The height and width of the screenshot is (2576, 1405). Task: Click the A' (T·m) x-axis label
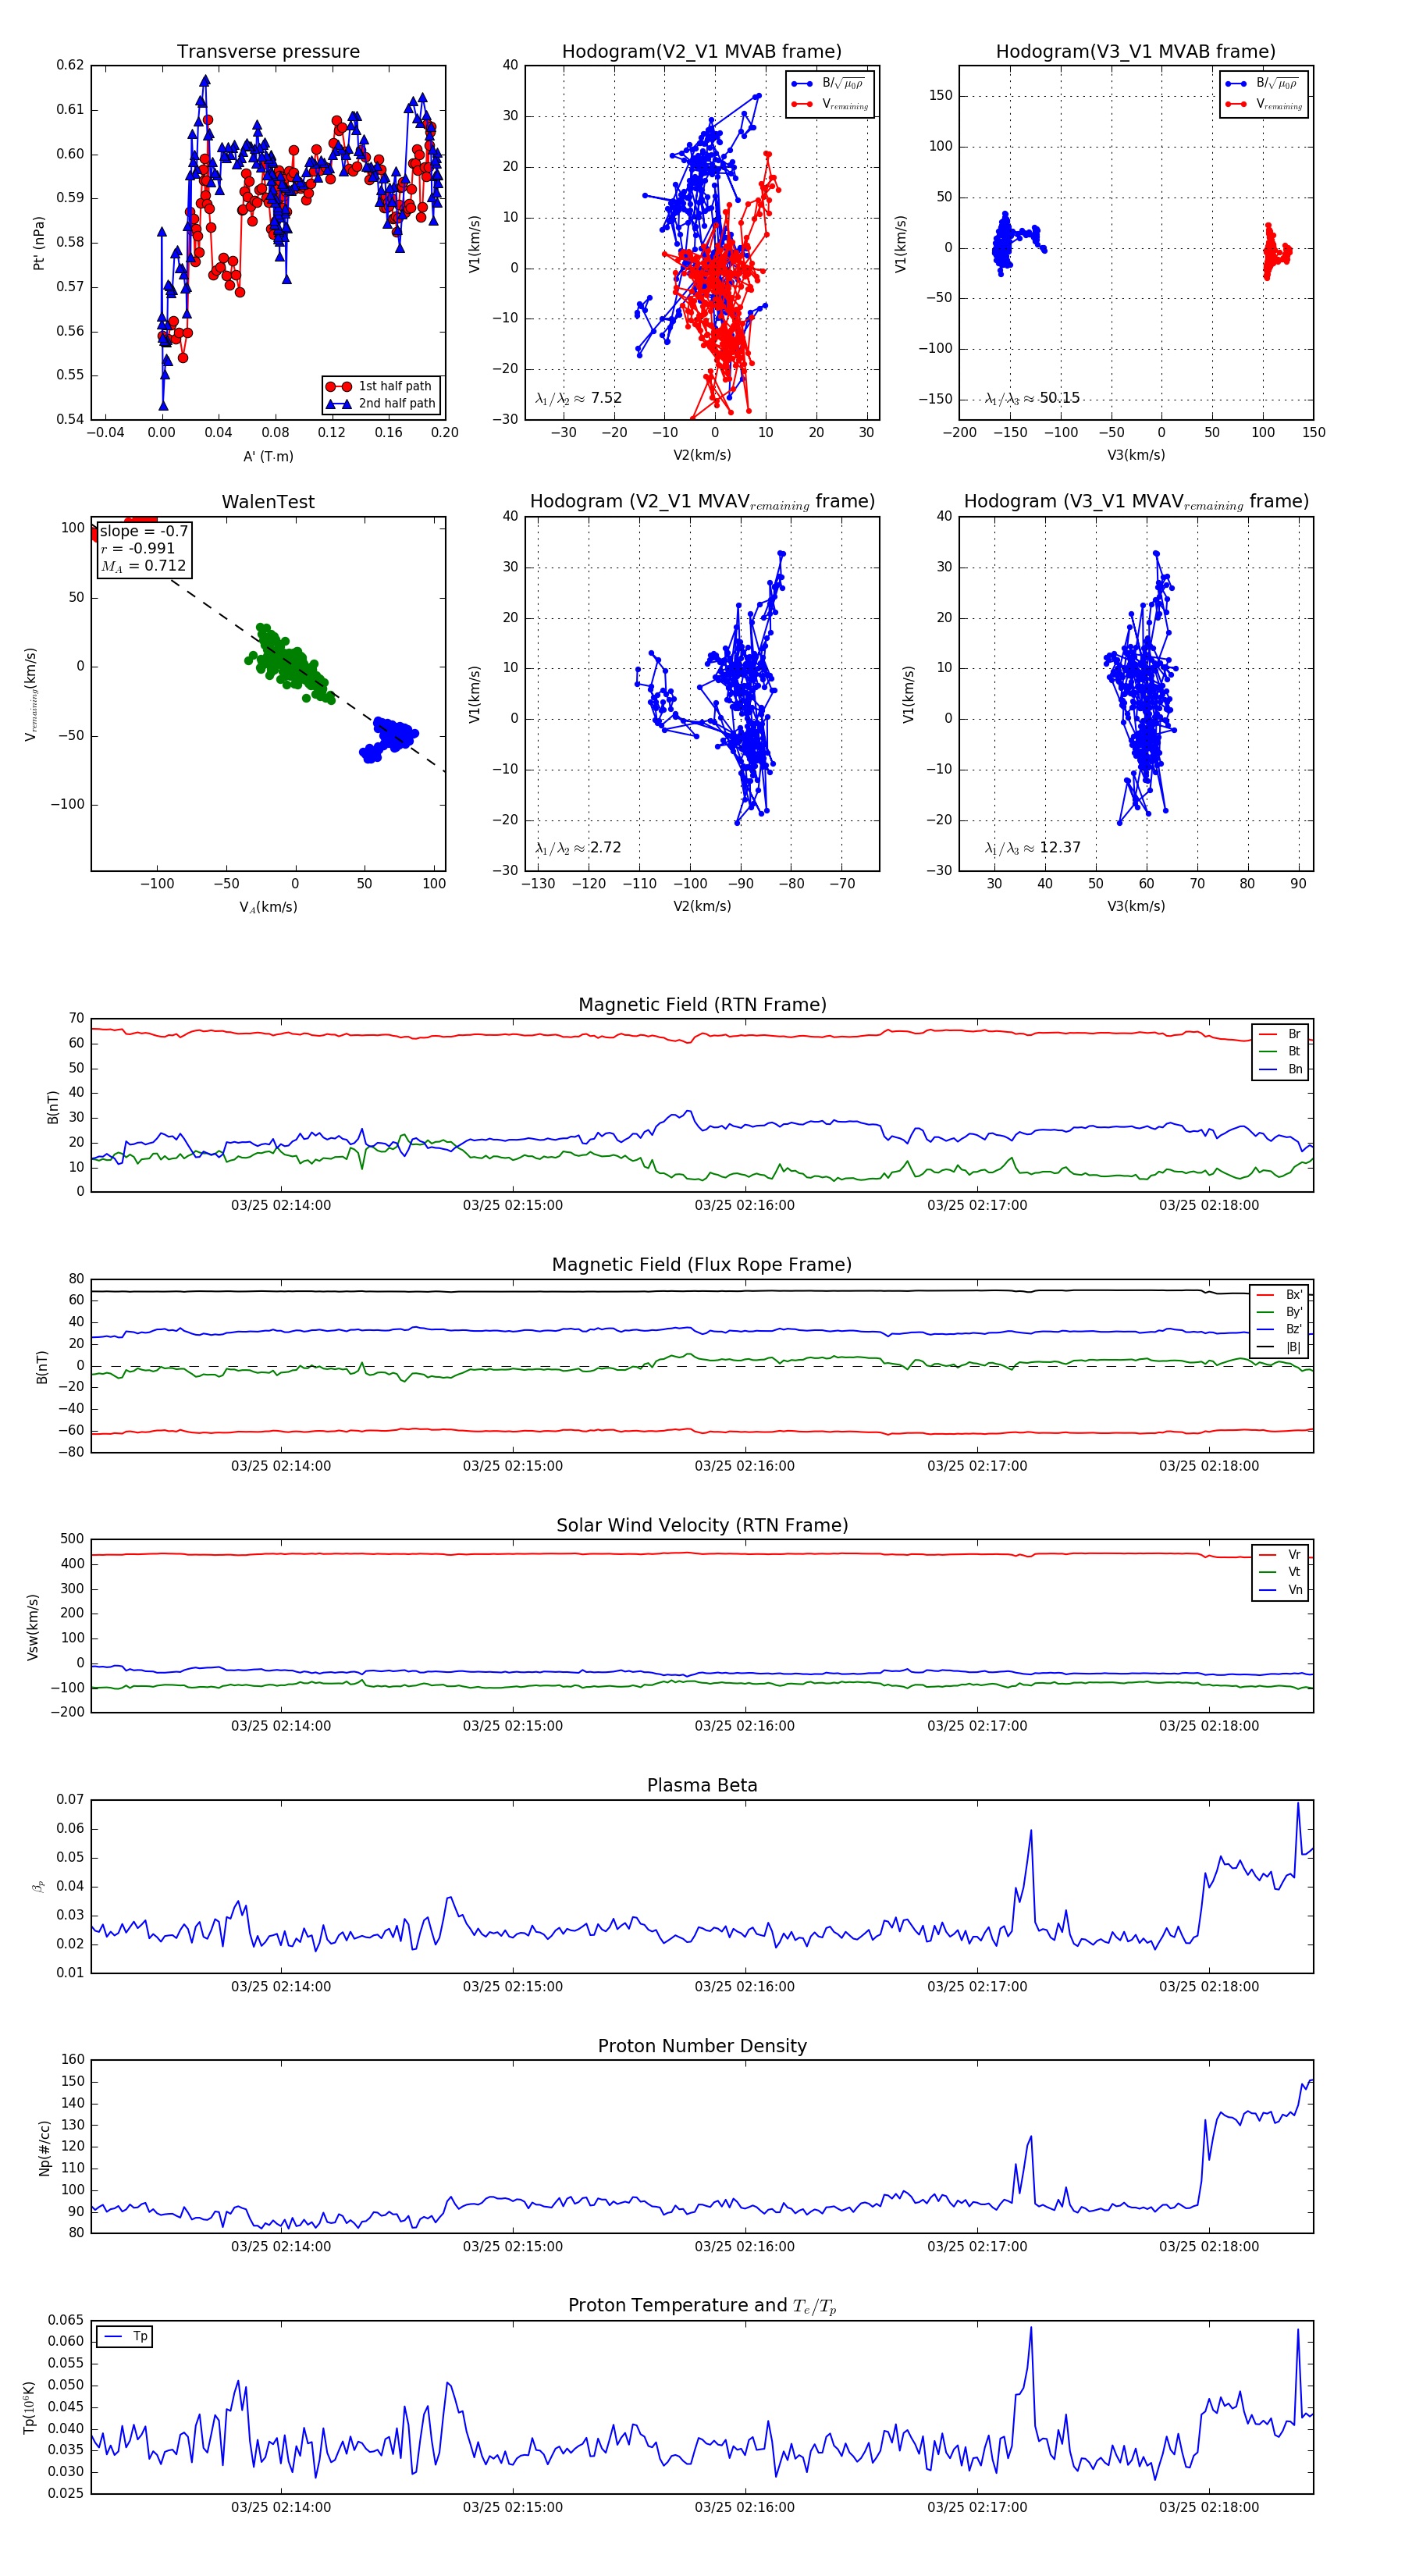tap(268, 457)
